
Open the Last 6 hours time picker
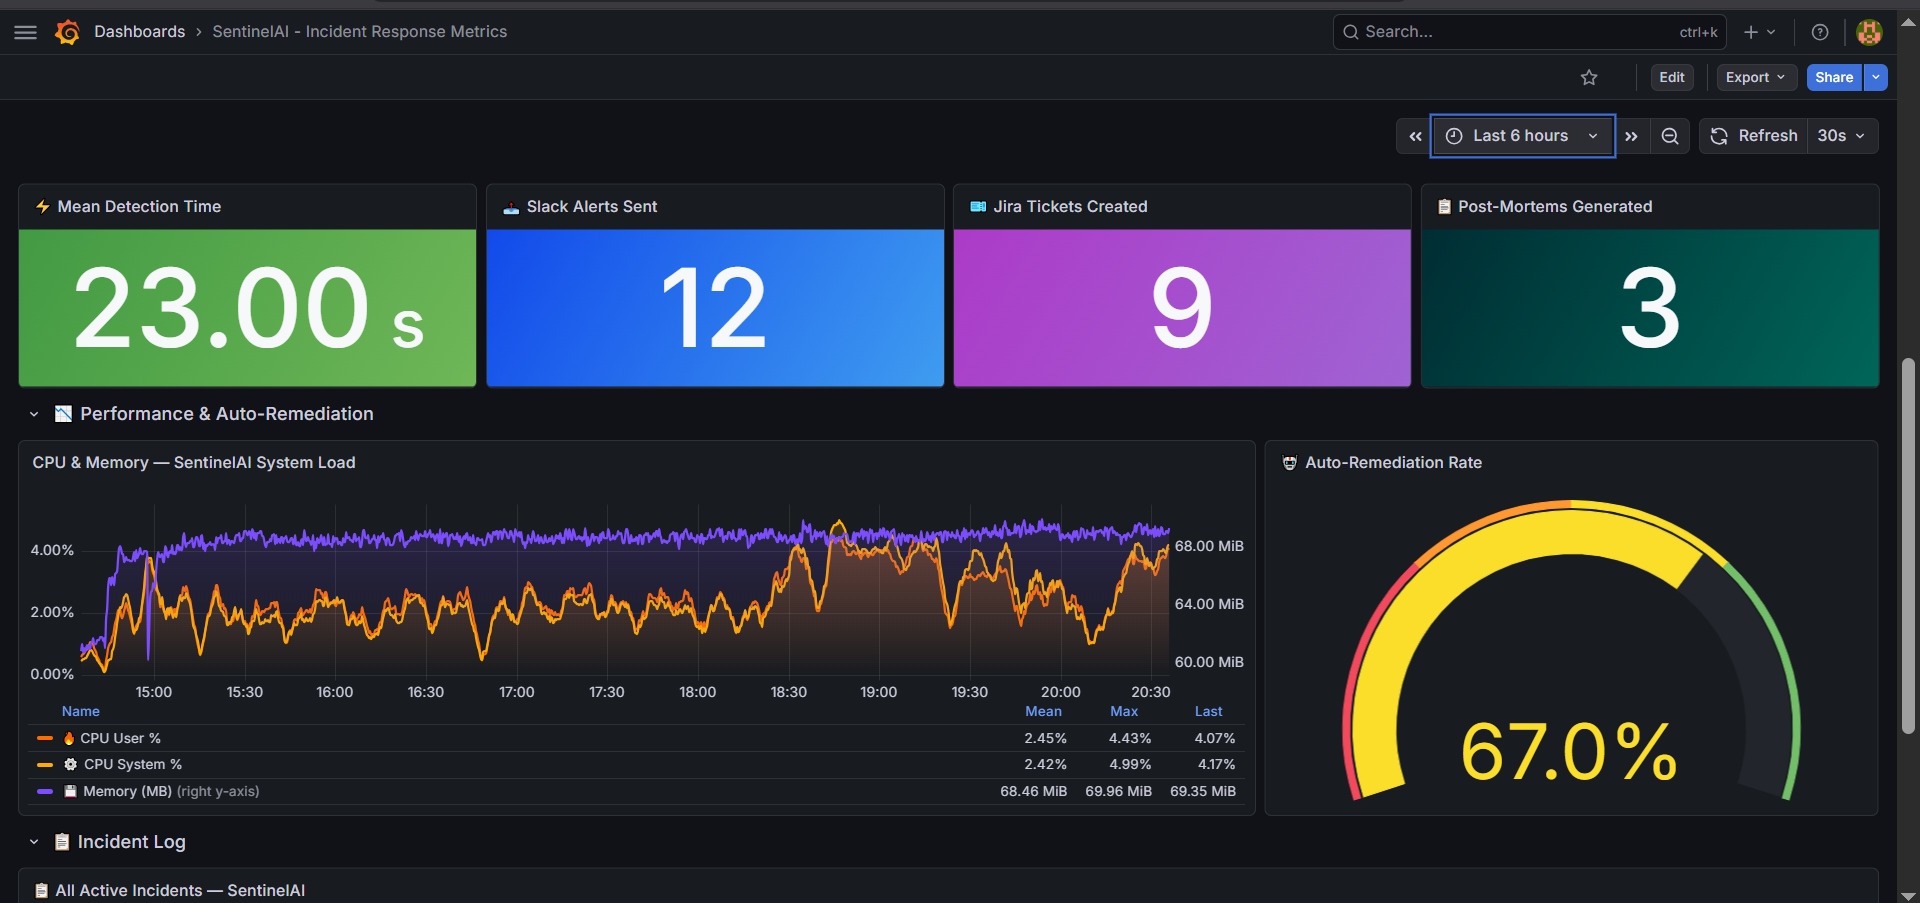click(1521, 135)
